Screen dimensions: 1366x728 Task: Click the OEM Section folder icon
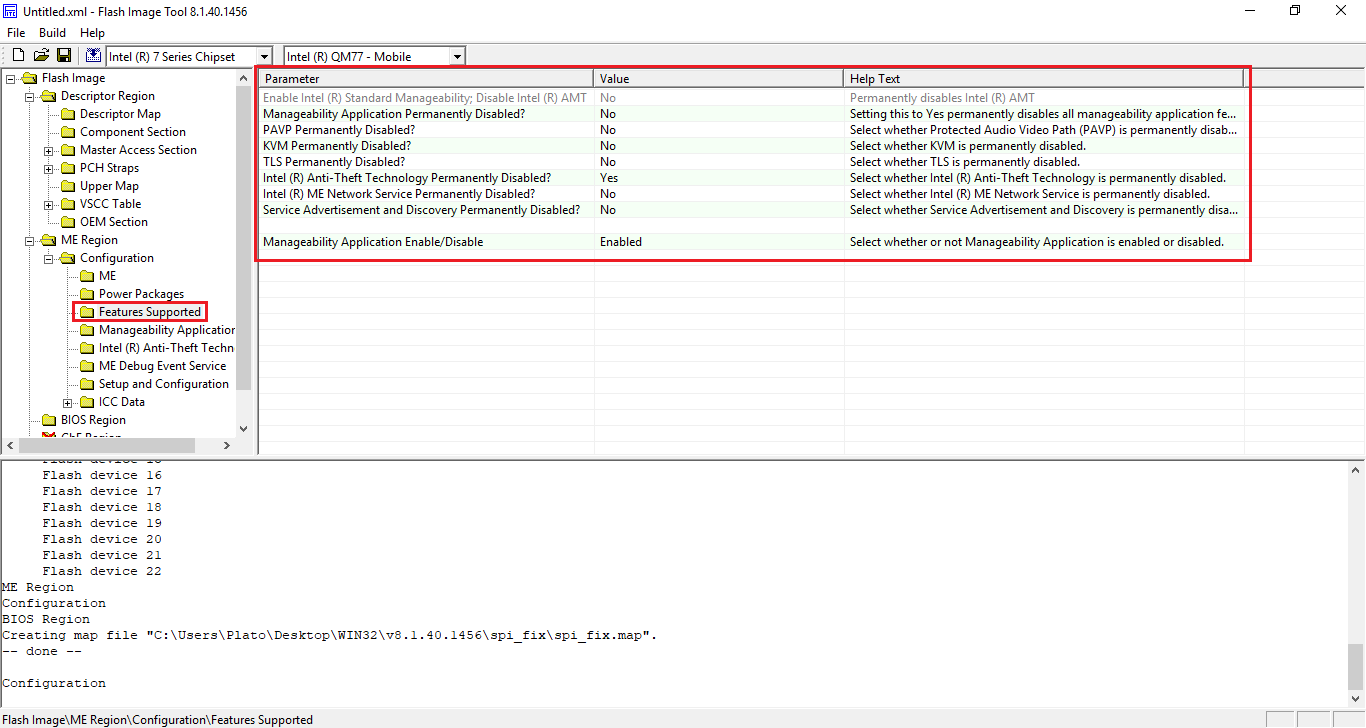(68, 222)
